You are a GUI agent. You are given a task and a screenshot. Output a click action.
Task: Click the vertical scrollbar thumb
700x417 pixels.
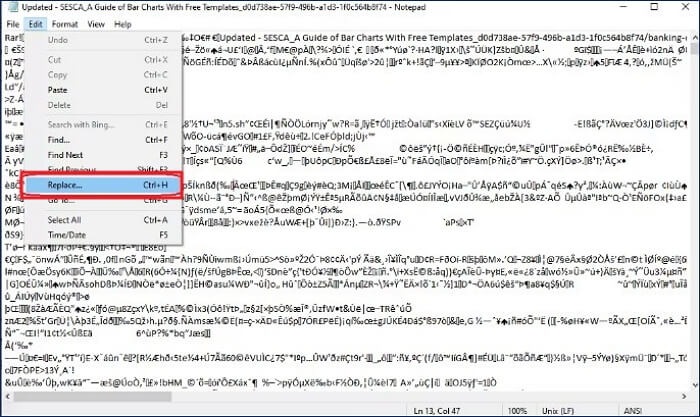(694, 48)
